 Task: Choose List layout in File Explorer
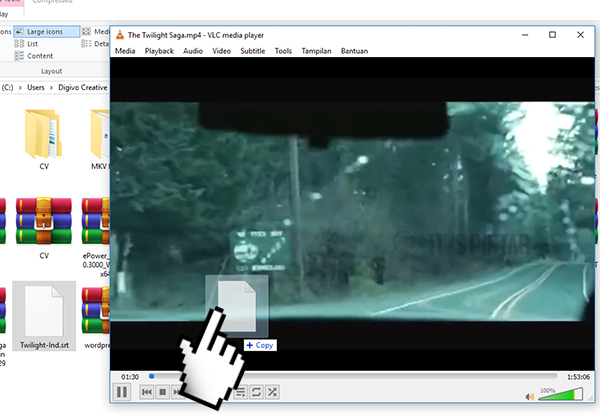coord(26,44)
